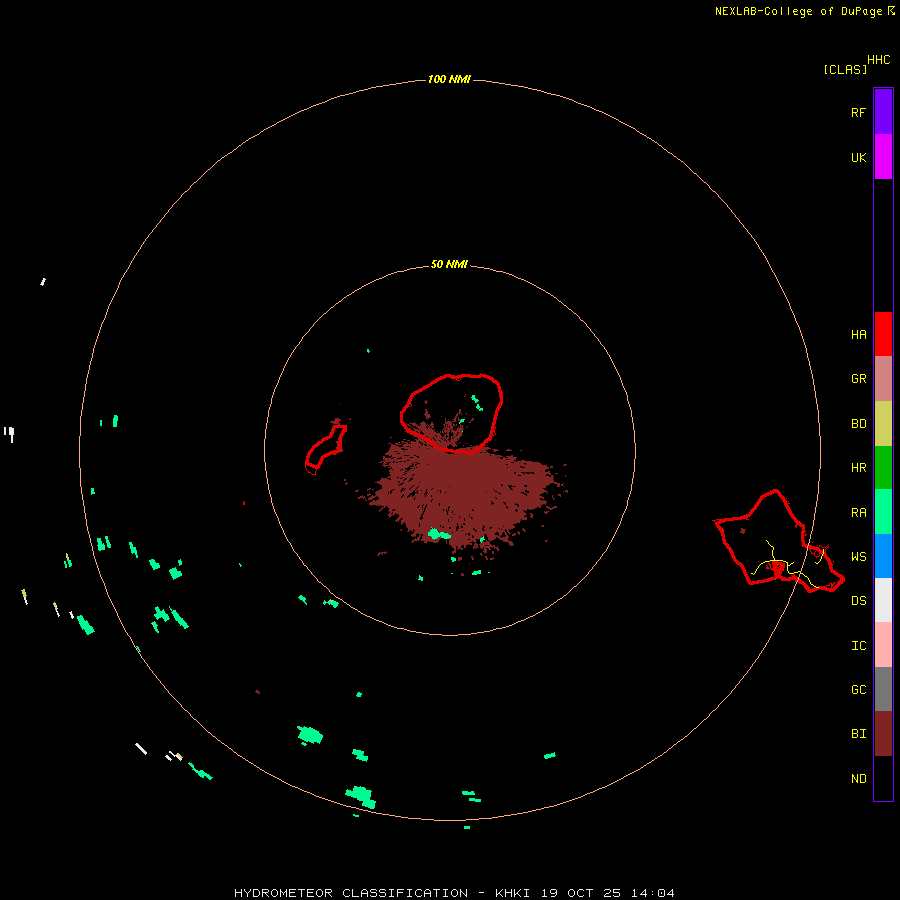The height and width of the screenshot is (900, 900).
Task: Click the HA red legend swatch
Action: [883, 334]
